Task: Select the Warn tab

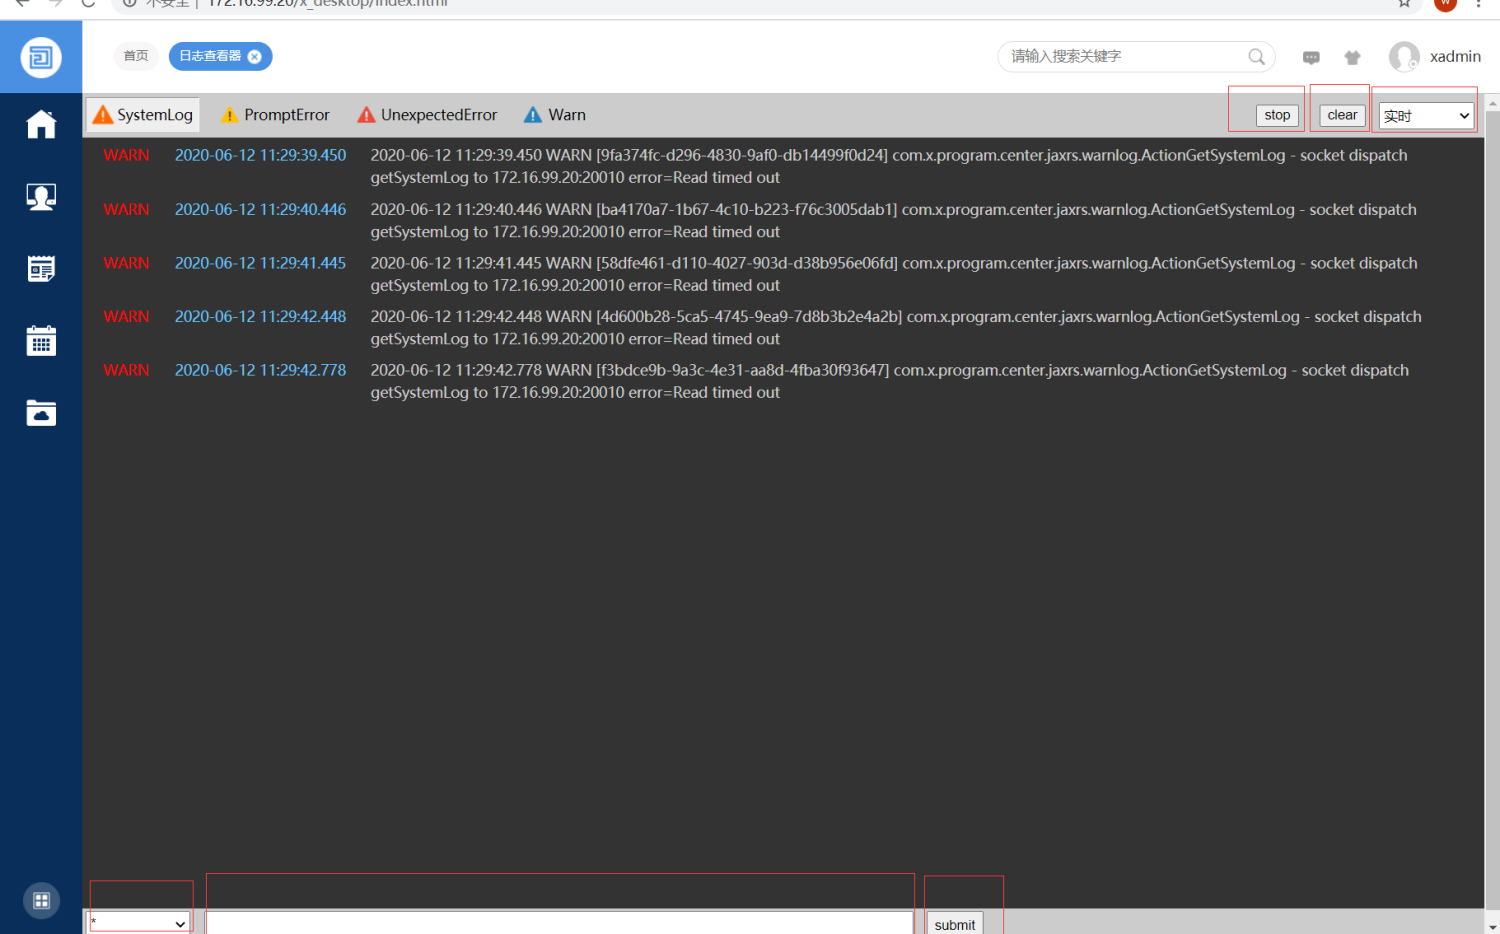Action: [555, 115]
